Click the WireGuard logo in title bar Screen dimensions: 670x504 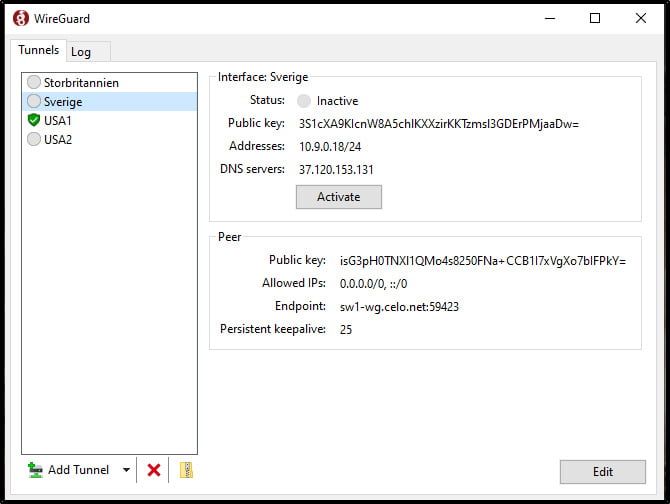pos(21,18)
